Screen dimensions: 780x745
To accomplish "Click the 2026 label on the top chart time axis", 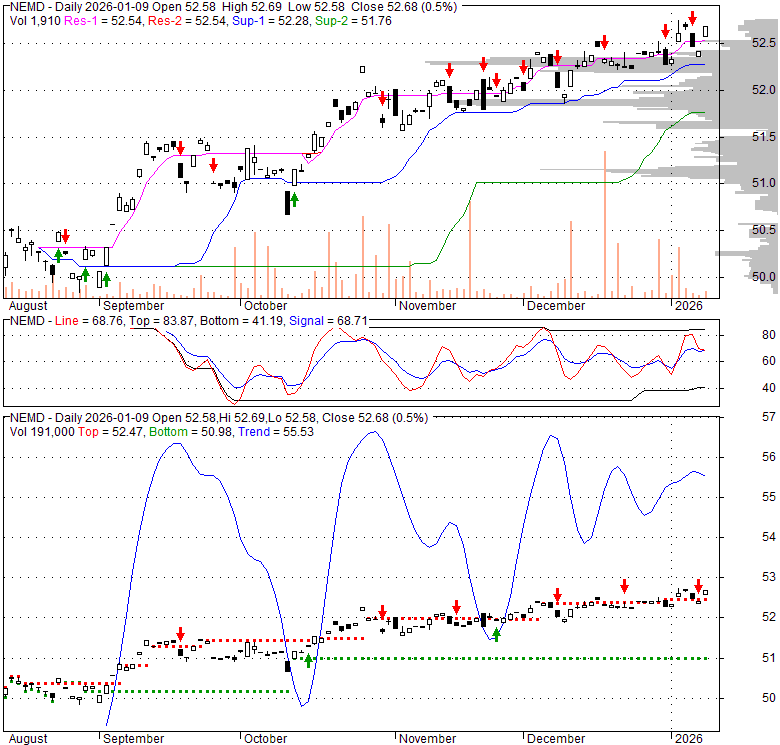I will (x=687, y=305).
